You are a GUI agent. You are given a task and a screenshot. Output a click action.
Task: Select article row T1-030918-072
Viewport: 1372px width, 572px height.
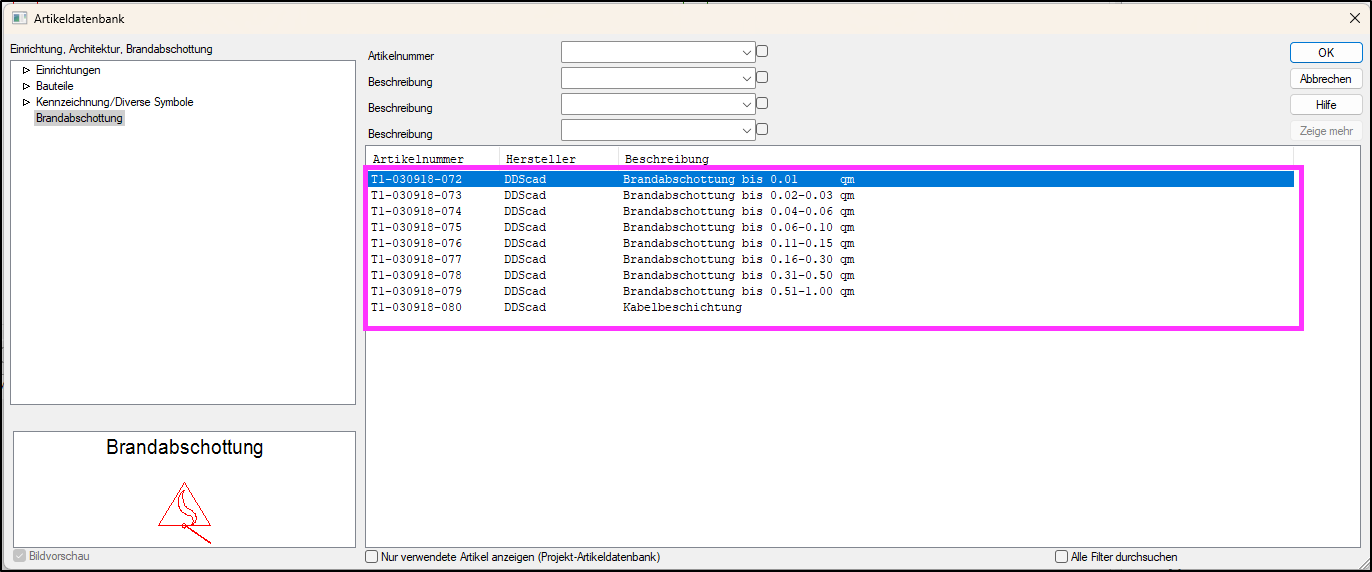pos(830,179)
